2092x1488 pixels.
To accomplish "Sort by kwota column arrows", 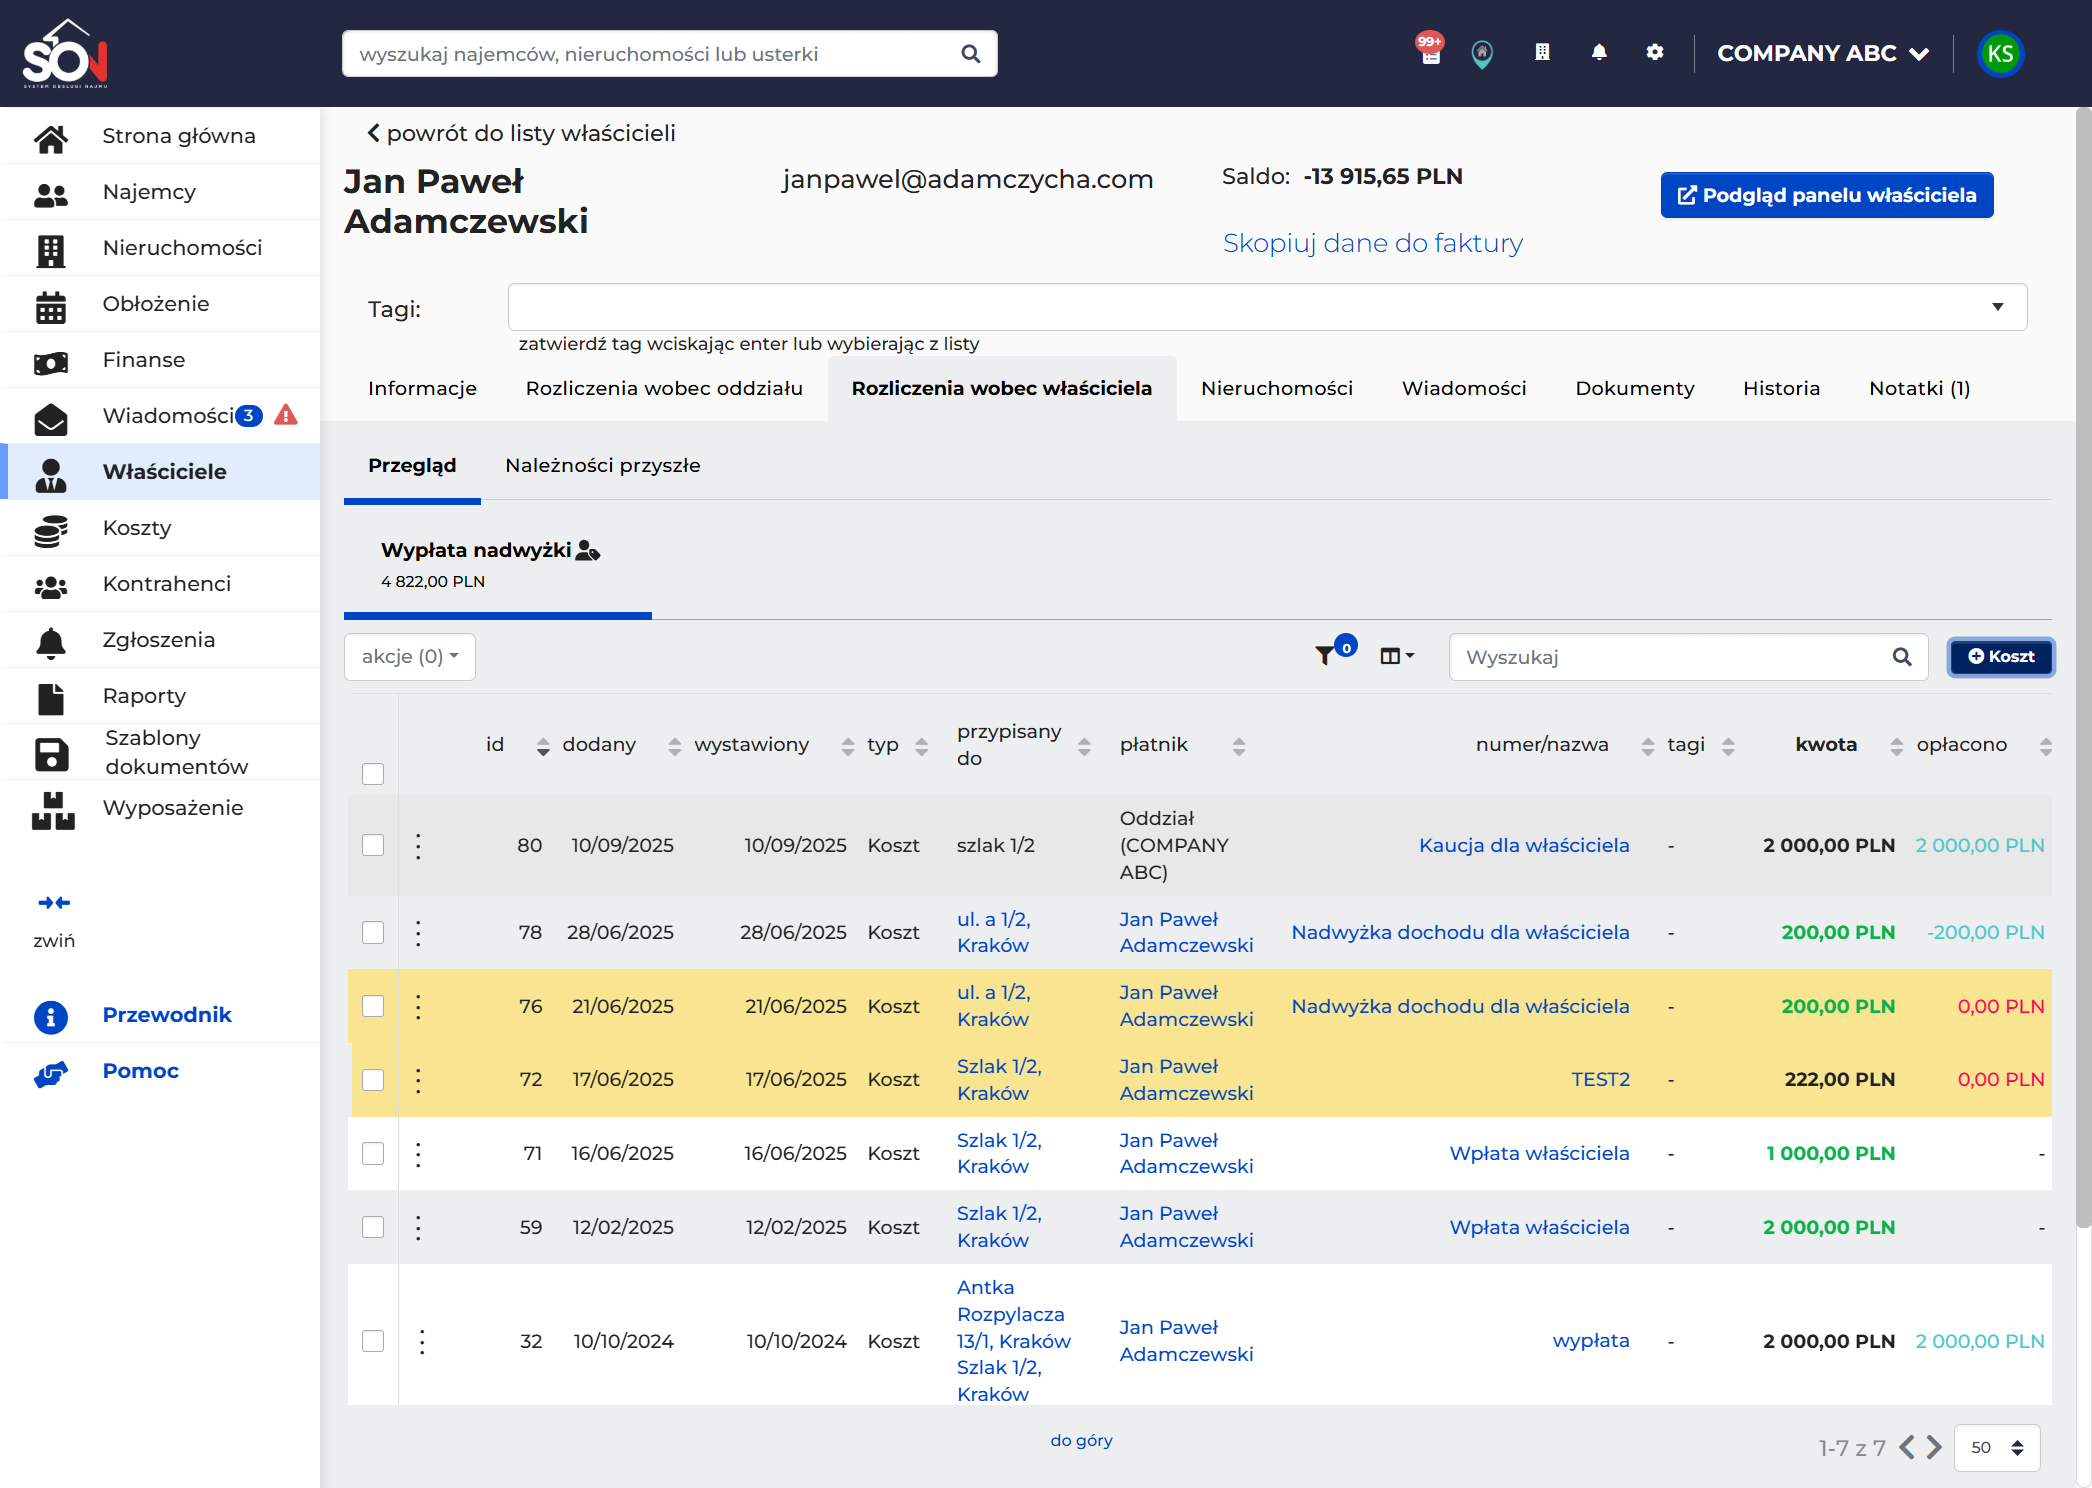I will 1896,746.
